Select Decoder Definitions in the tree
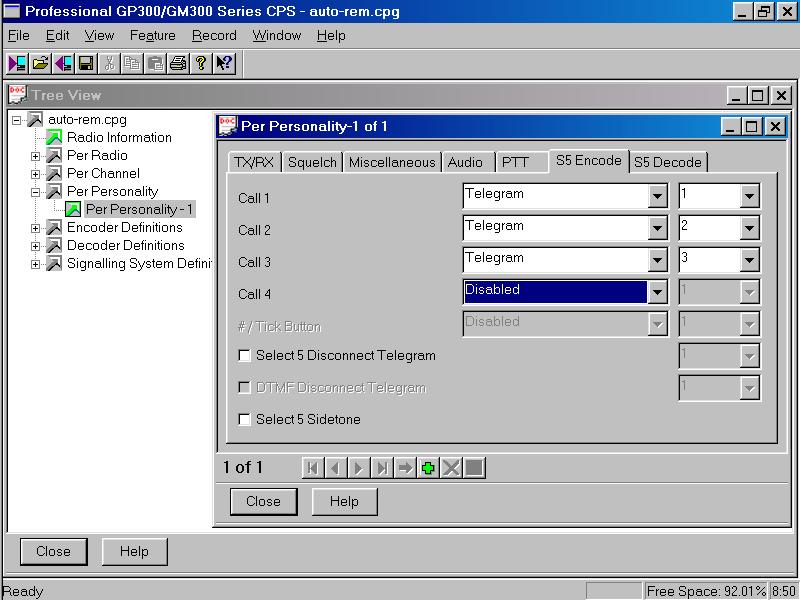Screen dimensions: 800x600 pos(126,245)
